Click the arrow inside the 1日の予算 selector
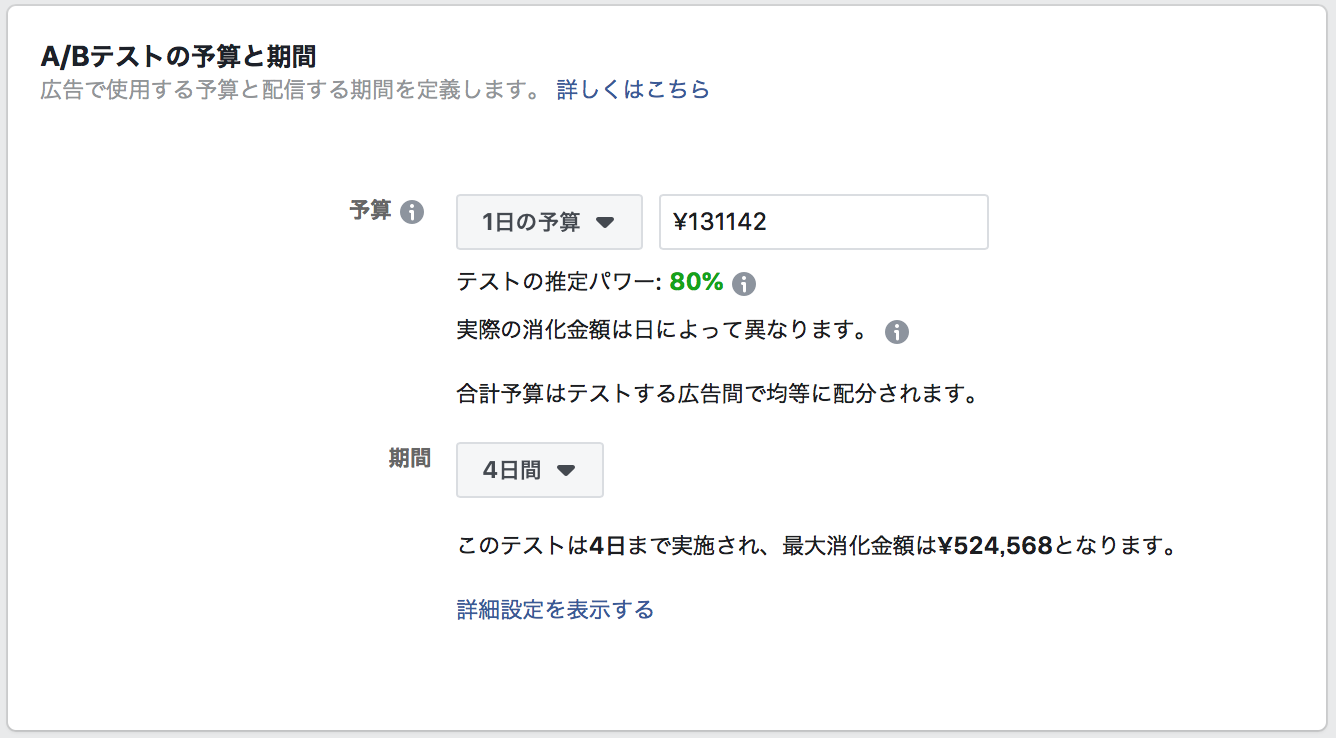This screenshot has height=738, width=1336. tap(604, 222)
